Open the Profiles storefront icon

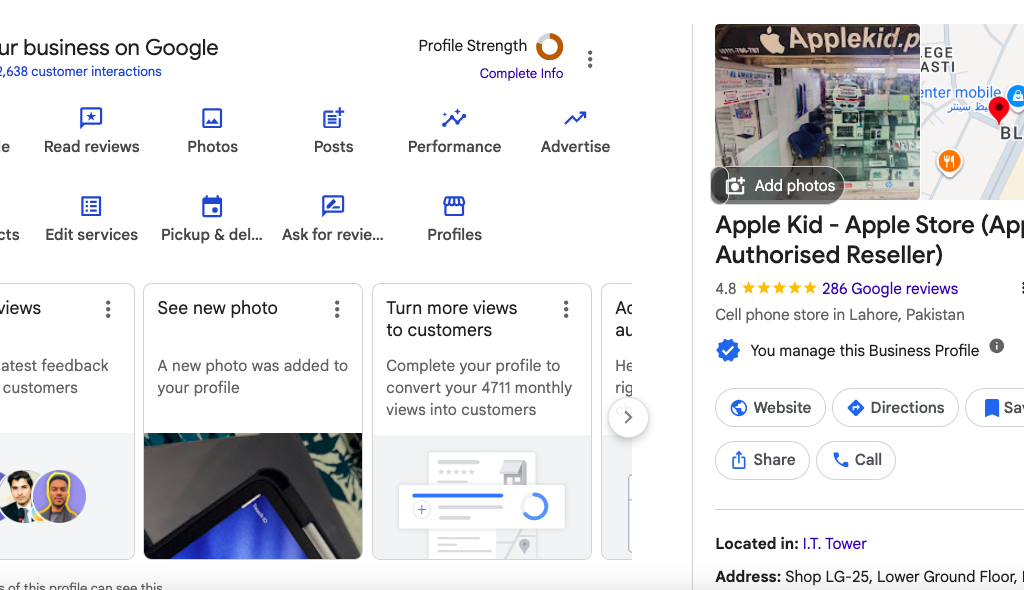click(x=454, y=206)
